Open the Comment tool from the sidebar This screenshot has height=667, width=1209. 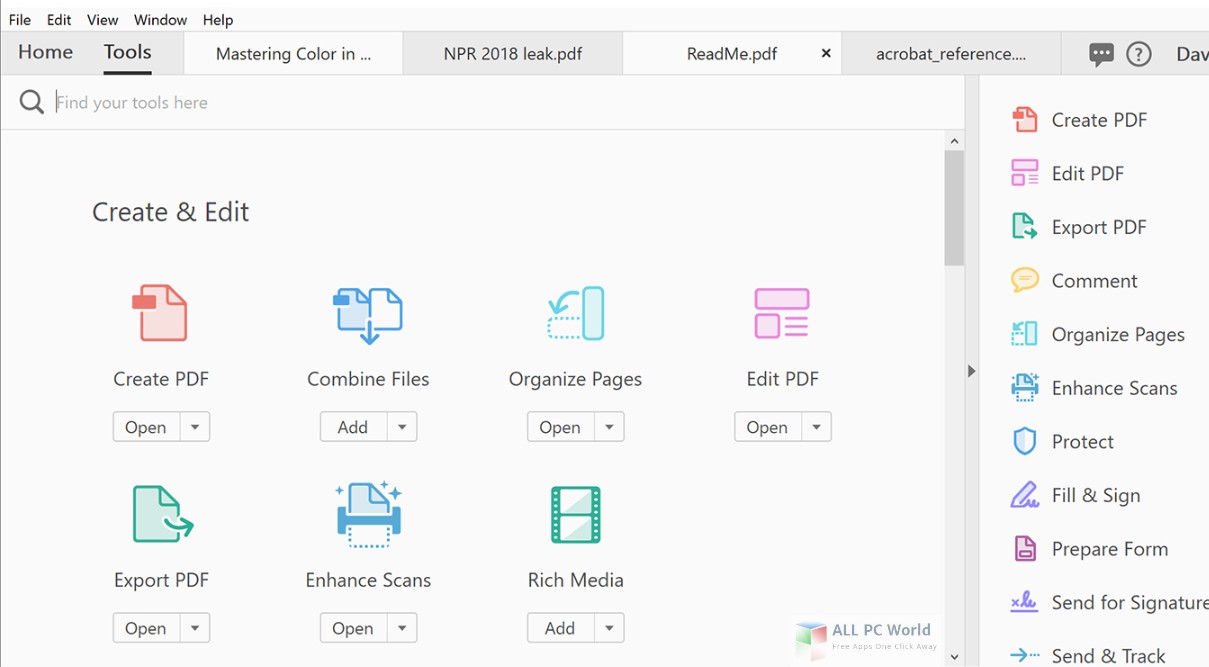[1094, 281]
